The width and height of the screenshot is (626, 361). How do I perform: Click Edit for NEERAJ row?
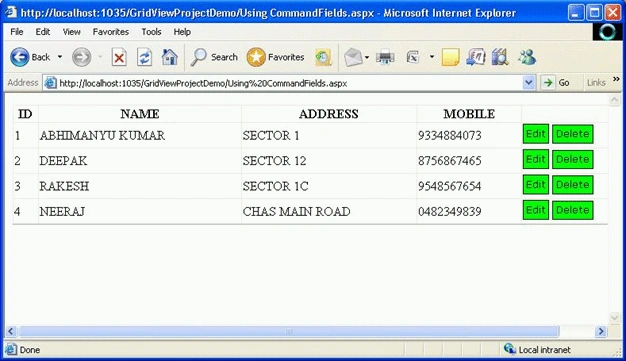[x=535, y=210]
